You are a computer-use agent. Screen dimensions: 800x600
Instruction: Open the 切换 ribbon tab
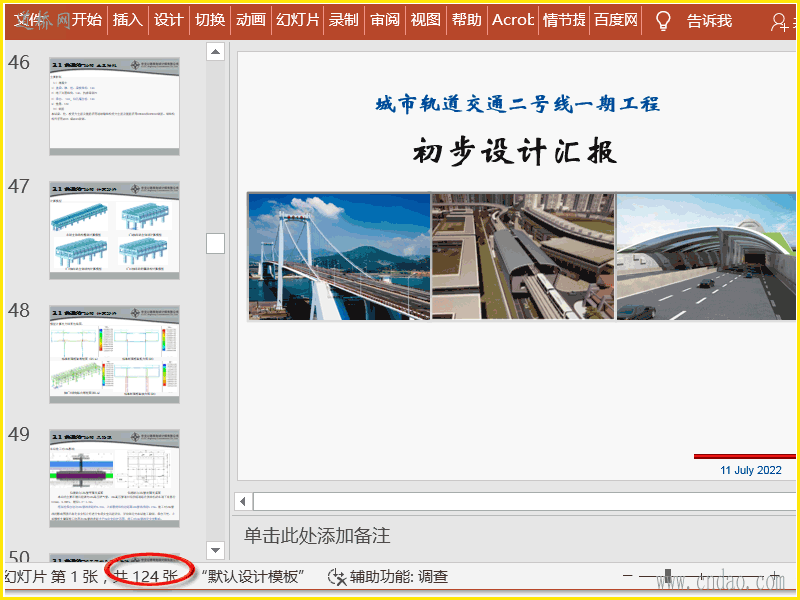210,20
